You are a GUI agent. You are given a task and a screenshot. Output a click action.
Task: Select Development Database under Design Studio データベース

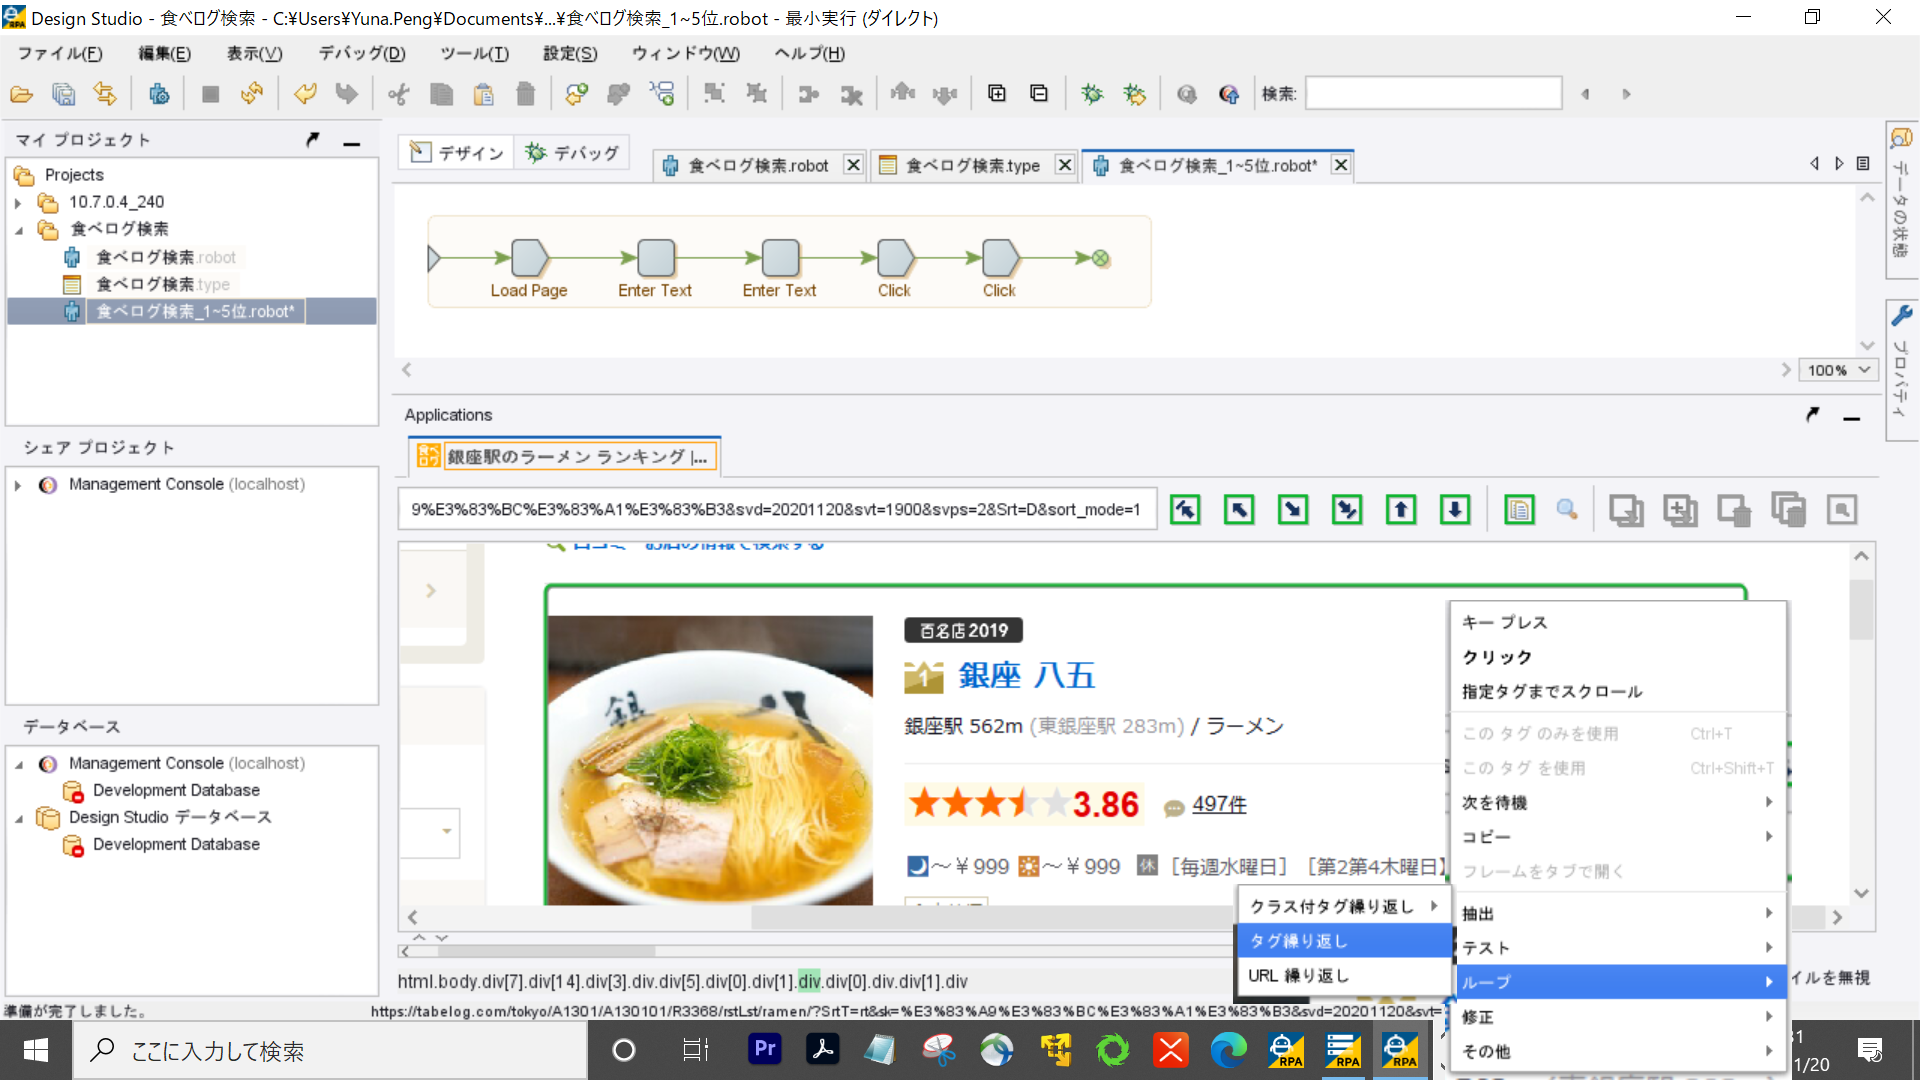[x=176, y=844]
